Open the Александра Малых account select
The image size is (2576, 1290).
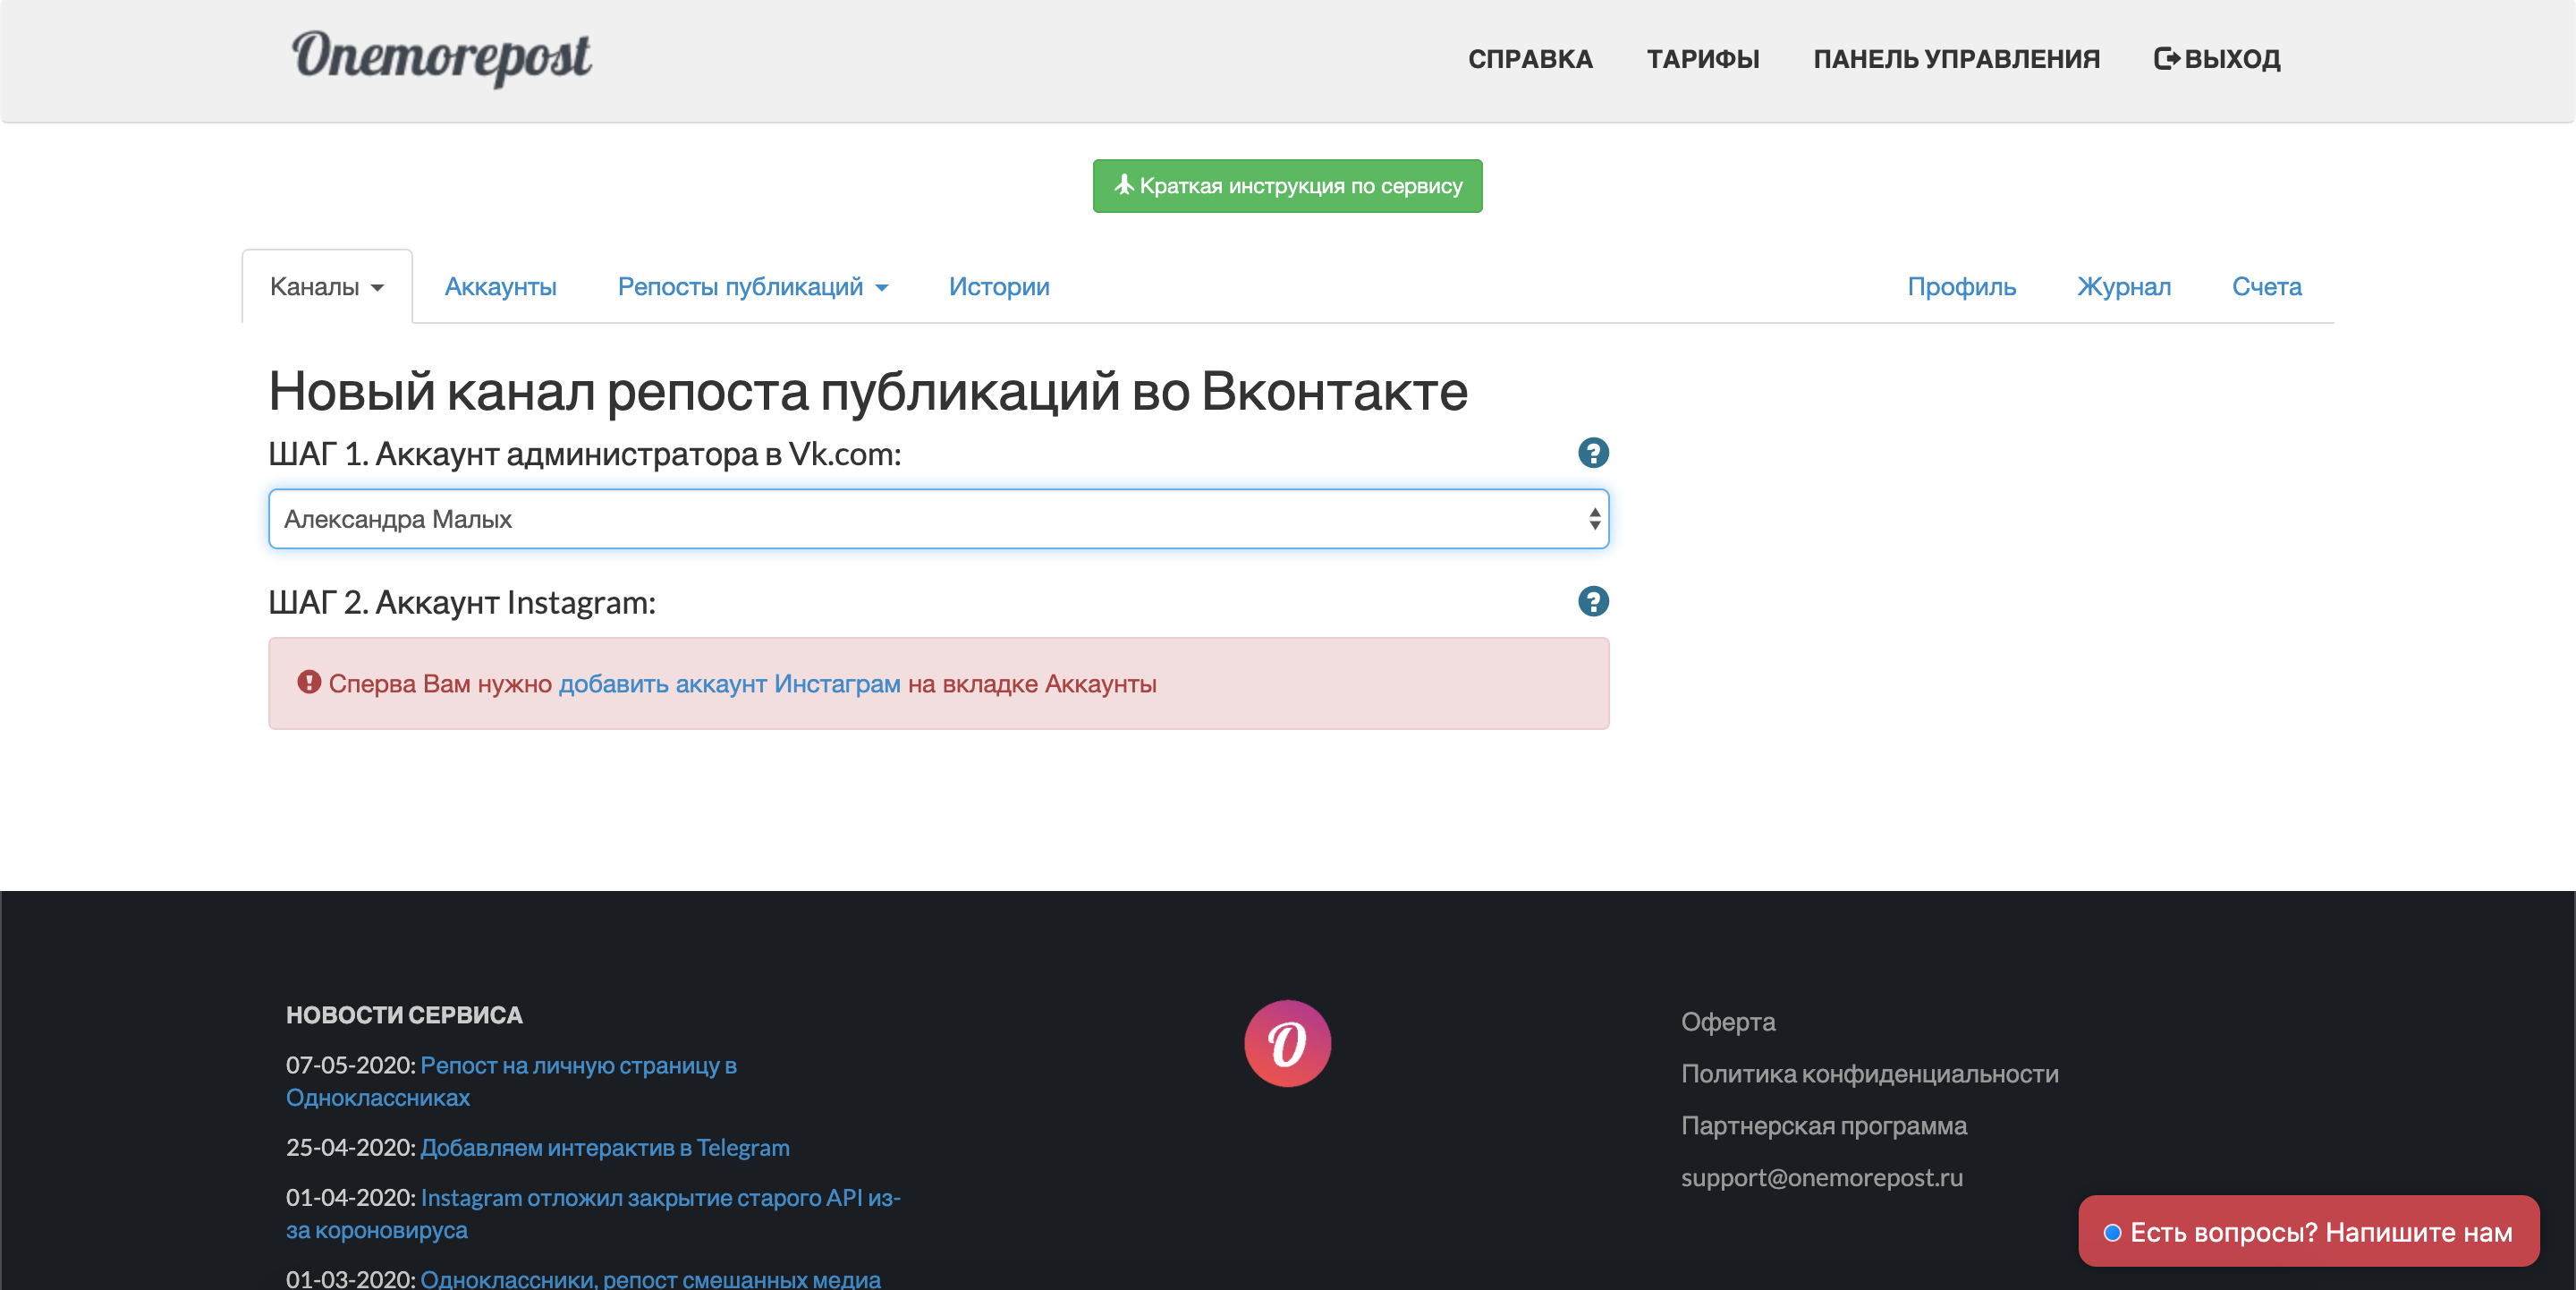[x=938, y=519]
